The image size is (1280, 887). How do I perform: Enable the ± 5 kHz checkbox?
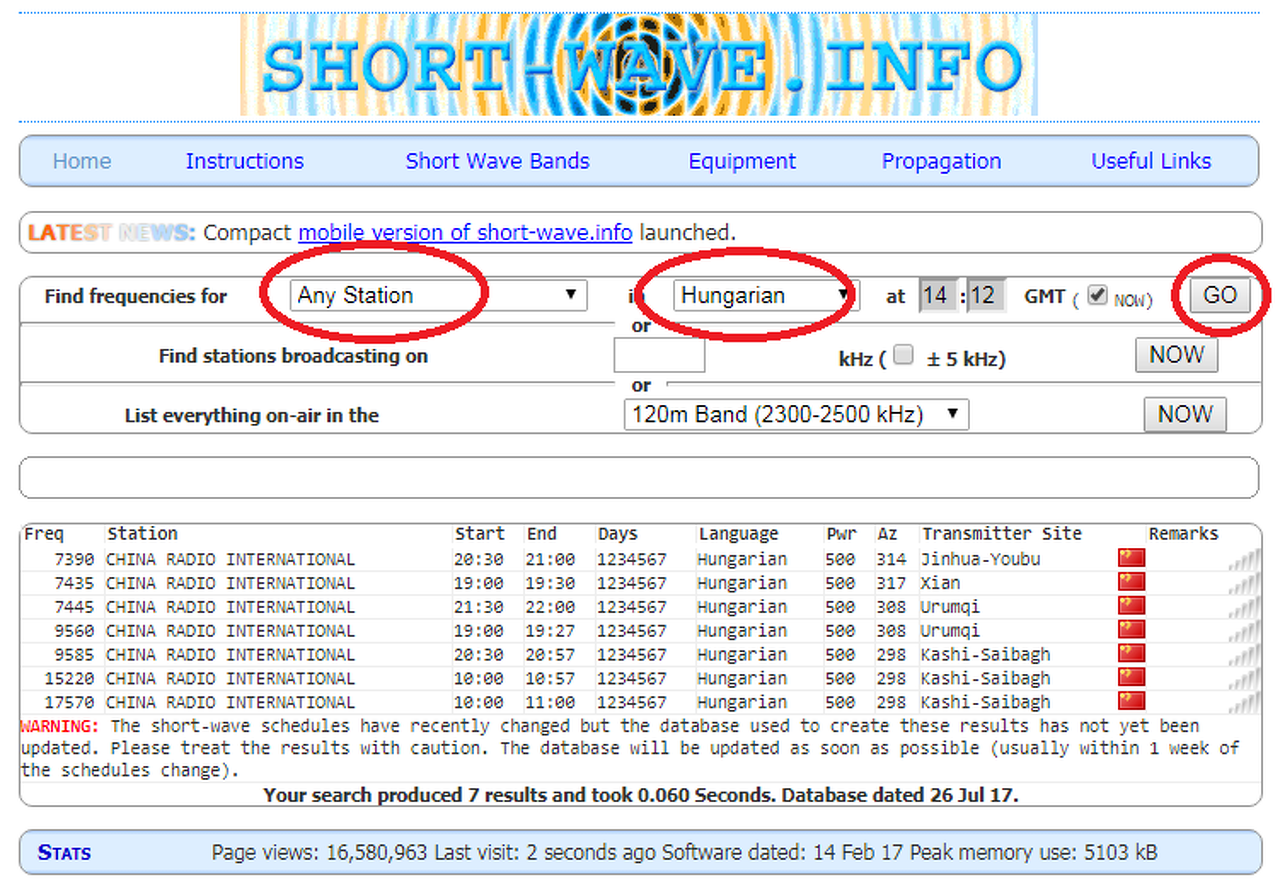pyautogui.click(x=903, y=355)
